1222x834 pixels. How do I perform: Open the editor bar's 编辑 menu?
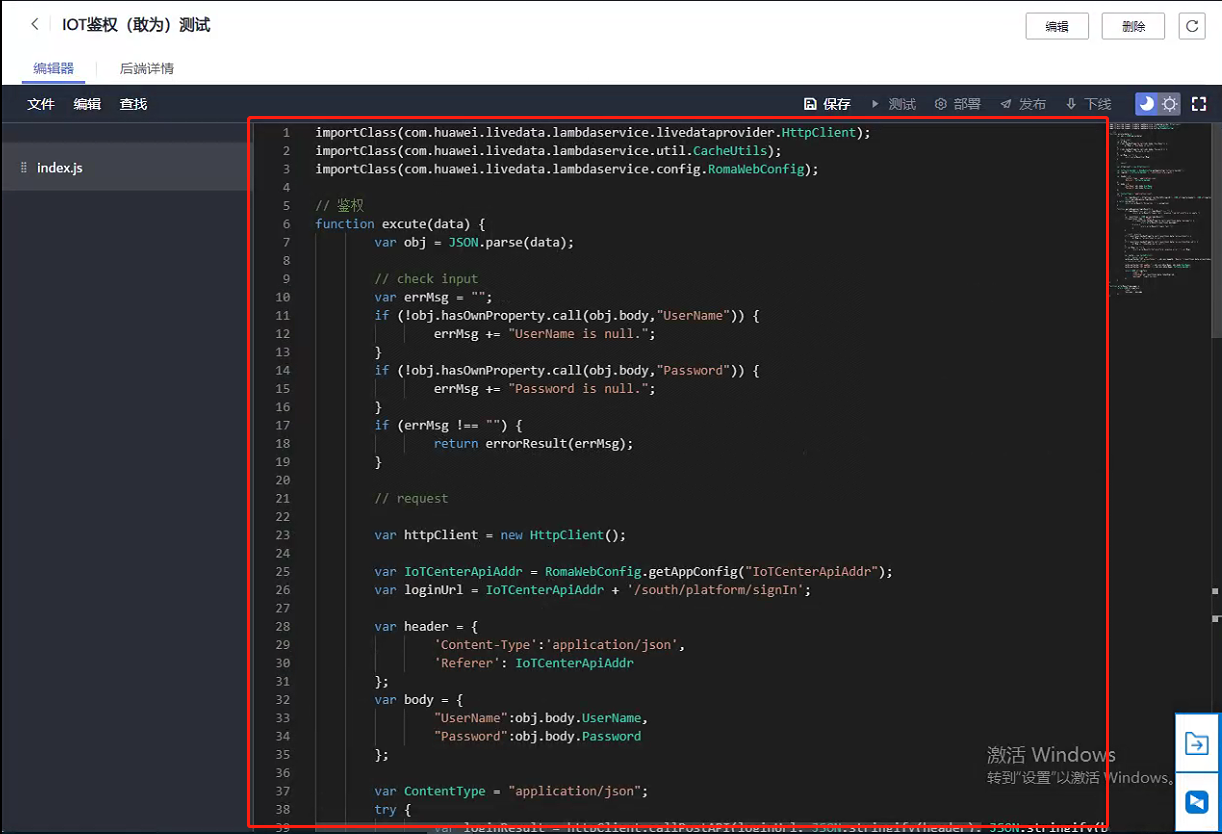(x=87, y=104)
